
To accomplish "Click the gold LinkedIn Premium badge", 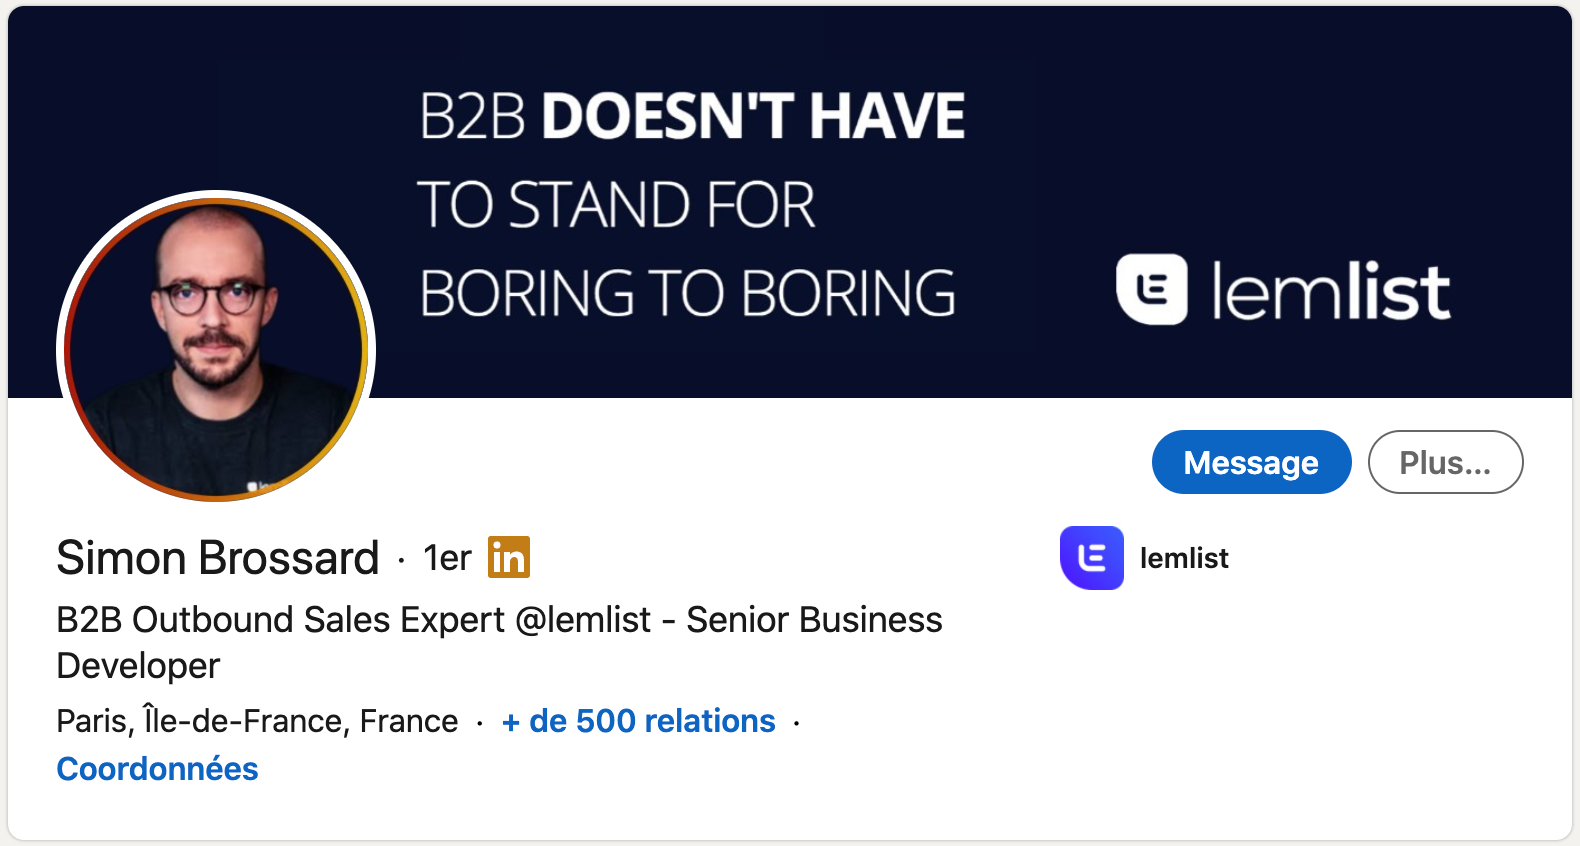I will 508,558.
